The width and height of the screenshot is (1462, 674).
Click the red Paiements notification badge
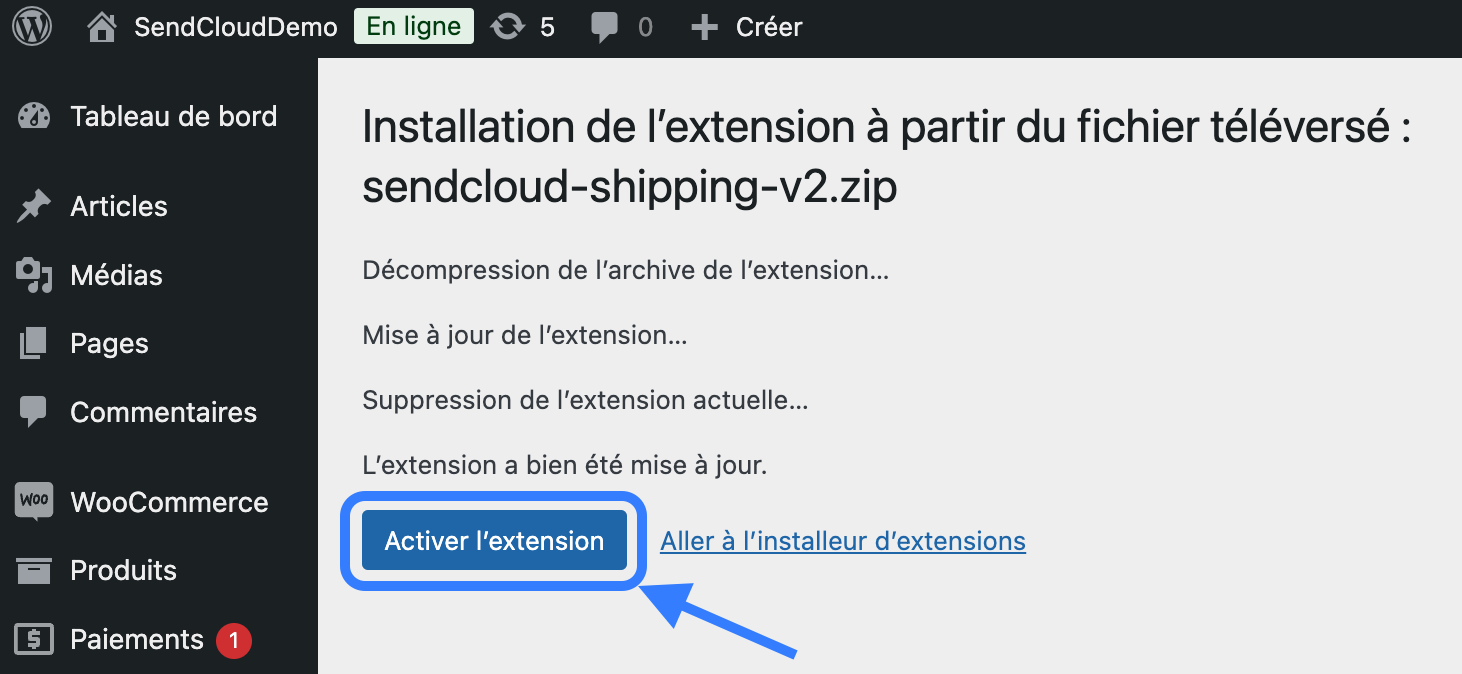[234, 640]
